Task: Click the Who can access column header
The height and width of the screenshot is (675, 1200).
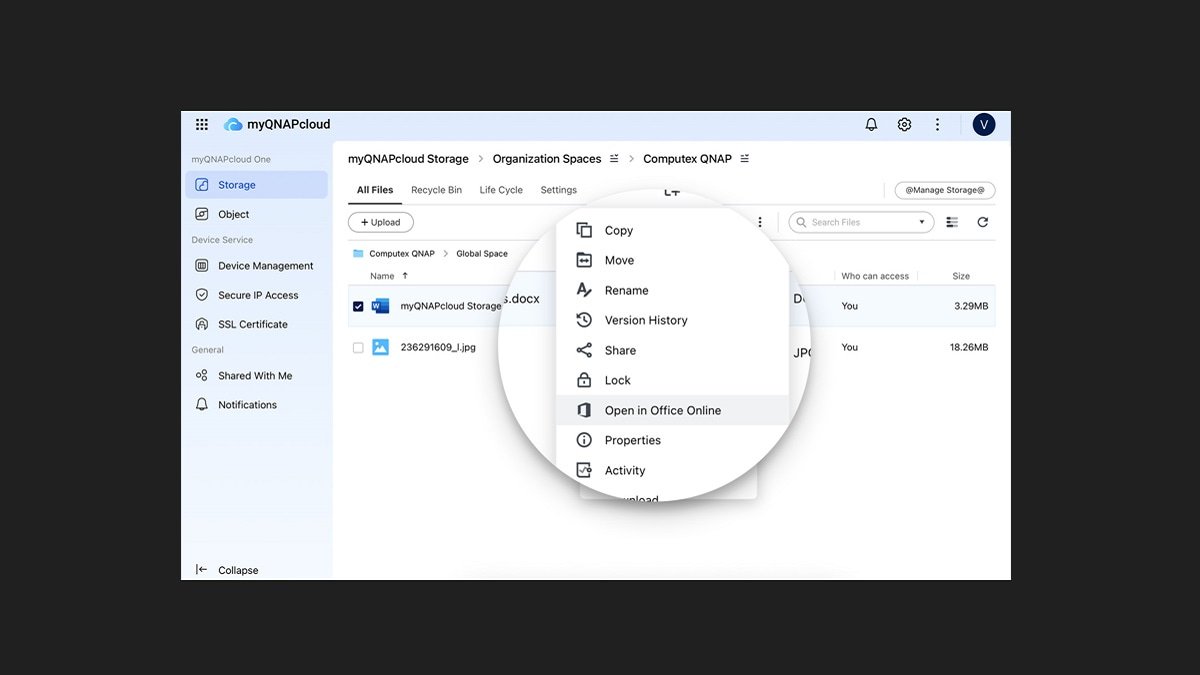Action: (875, 276)
